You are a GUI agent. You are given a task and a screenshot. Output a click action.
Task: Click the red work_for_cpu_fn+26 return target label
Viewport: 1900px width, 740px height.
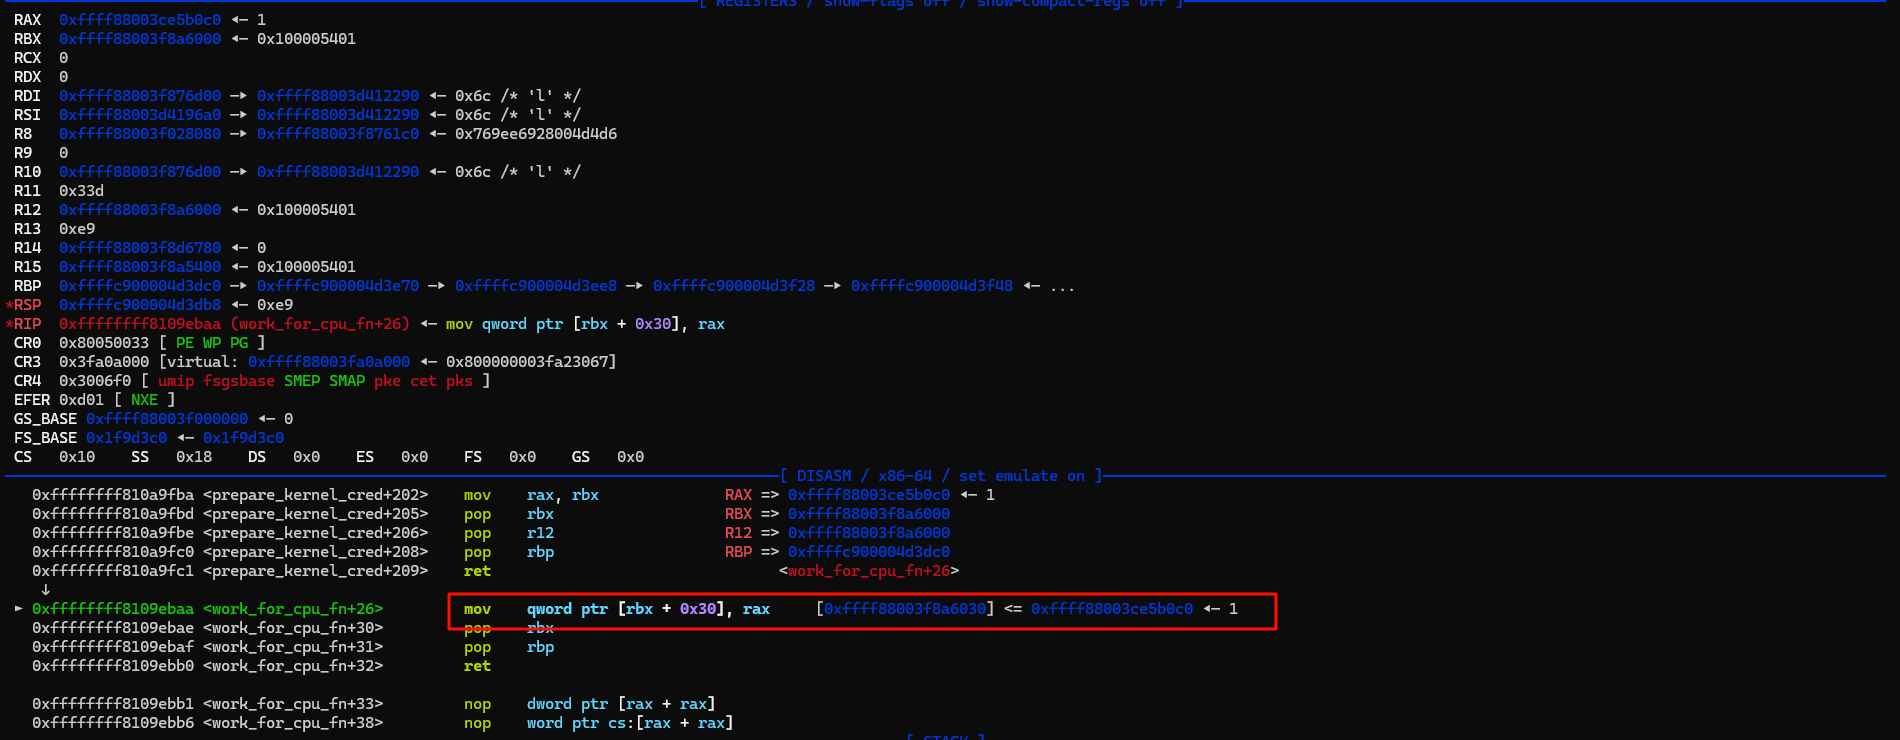click(868, 571)
